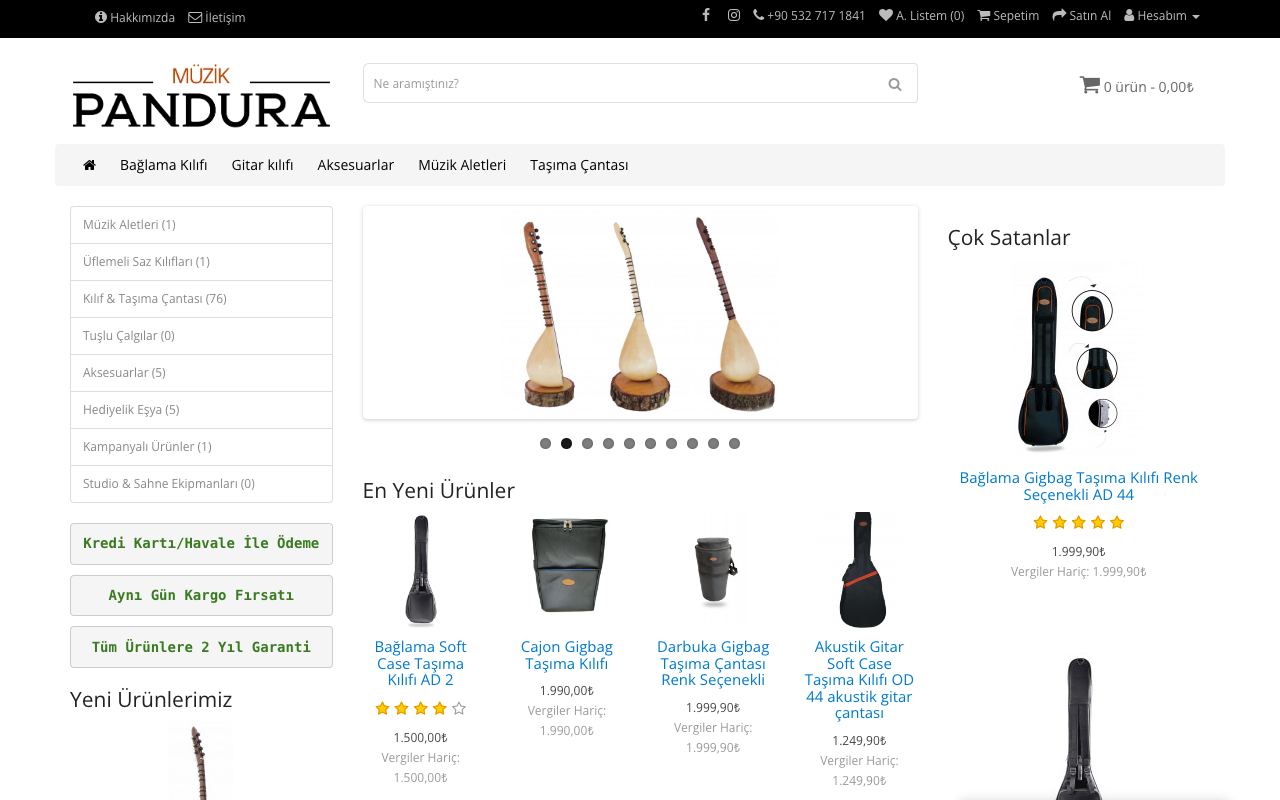Click the Pandura Müzik logo
The height and width of the screenshot is (800, 1280).
pyautogui.click(x=201, y=97)
